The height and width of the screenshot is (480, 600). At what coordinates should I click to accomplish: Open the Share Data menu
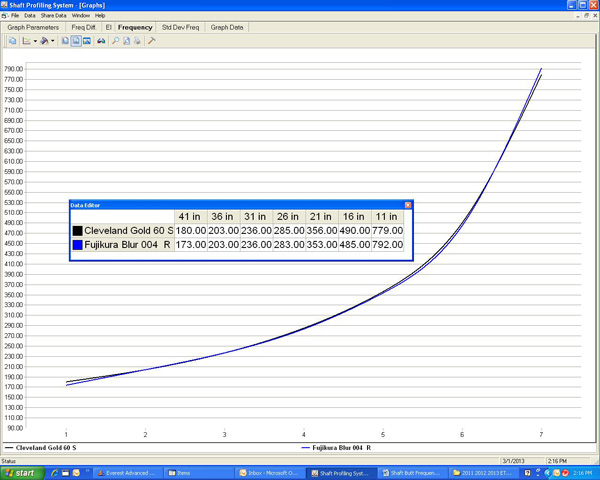54,16
